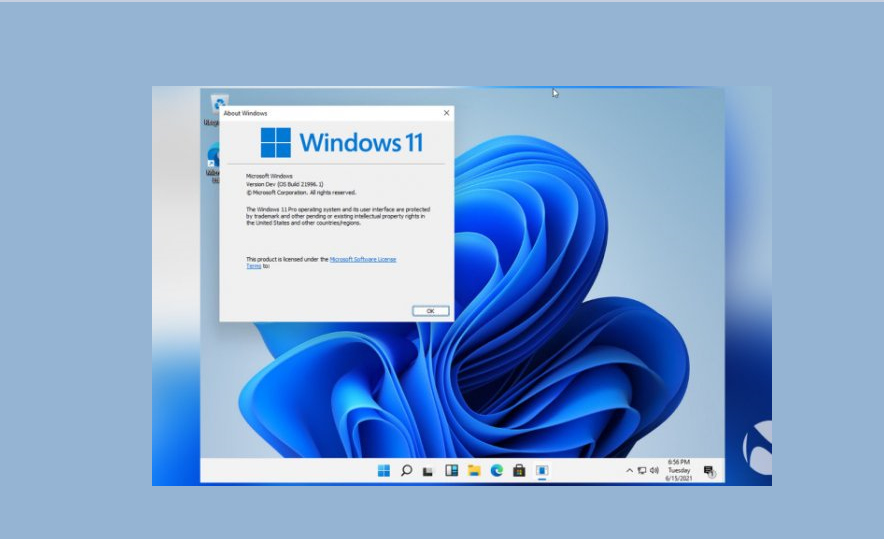884x539 pixels.
Task: Open Task View from the taskbar
Action: (x=428, y=471)
